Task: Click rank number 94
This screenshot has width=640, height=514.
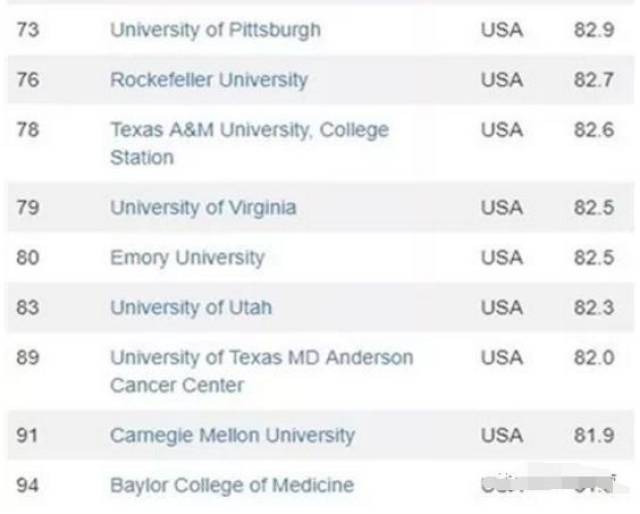Action: click(x=28, y=485)
